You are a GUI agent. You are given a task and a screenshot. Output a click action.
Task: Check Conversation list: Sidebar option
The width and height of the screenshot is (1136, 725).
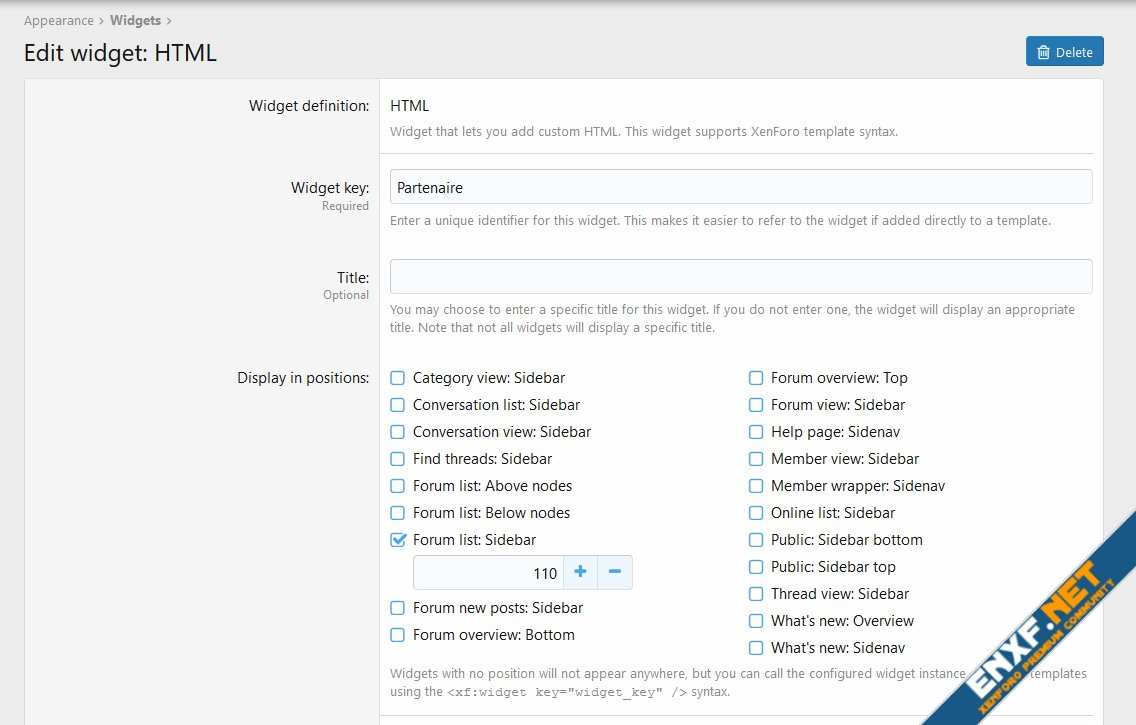point(398,405)
